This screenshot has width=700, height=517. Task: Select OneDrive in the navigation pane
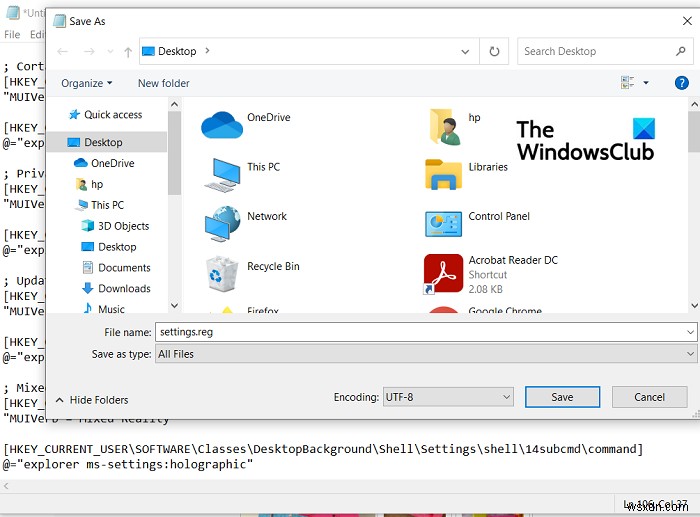pyautogui.click(x=104, y=163)
